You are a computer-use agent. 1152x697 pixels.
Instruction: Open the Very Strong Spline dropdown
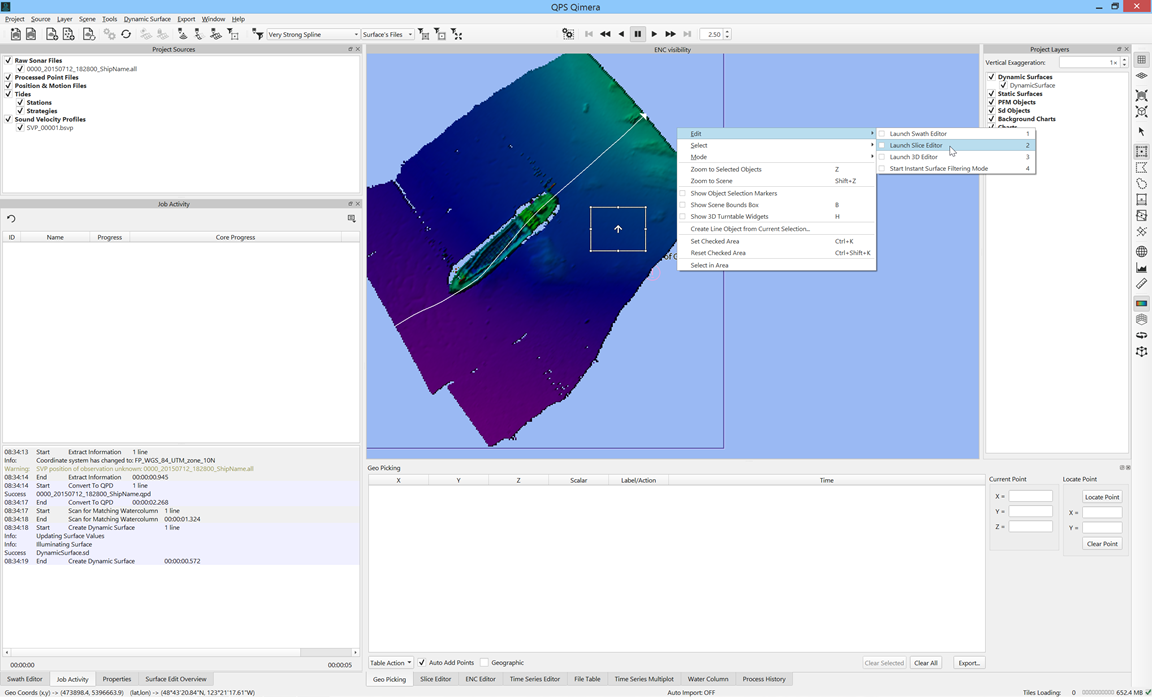(x=313, y=34)
